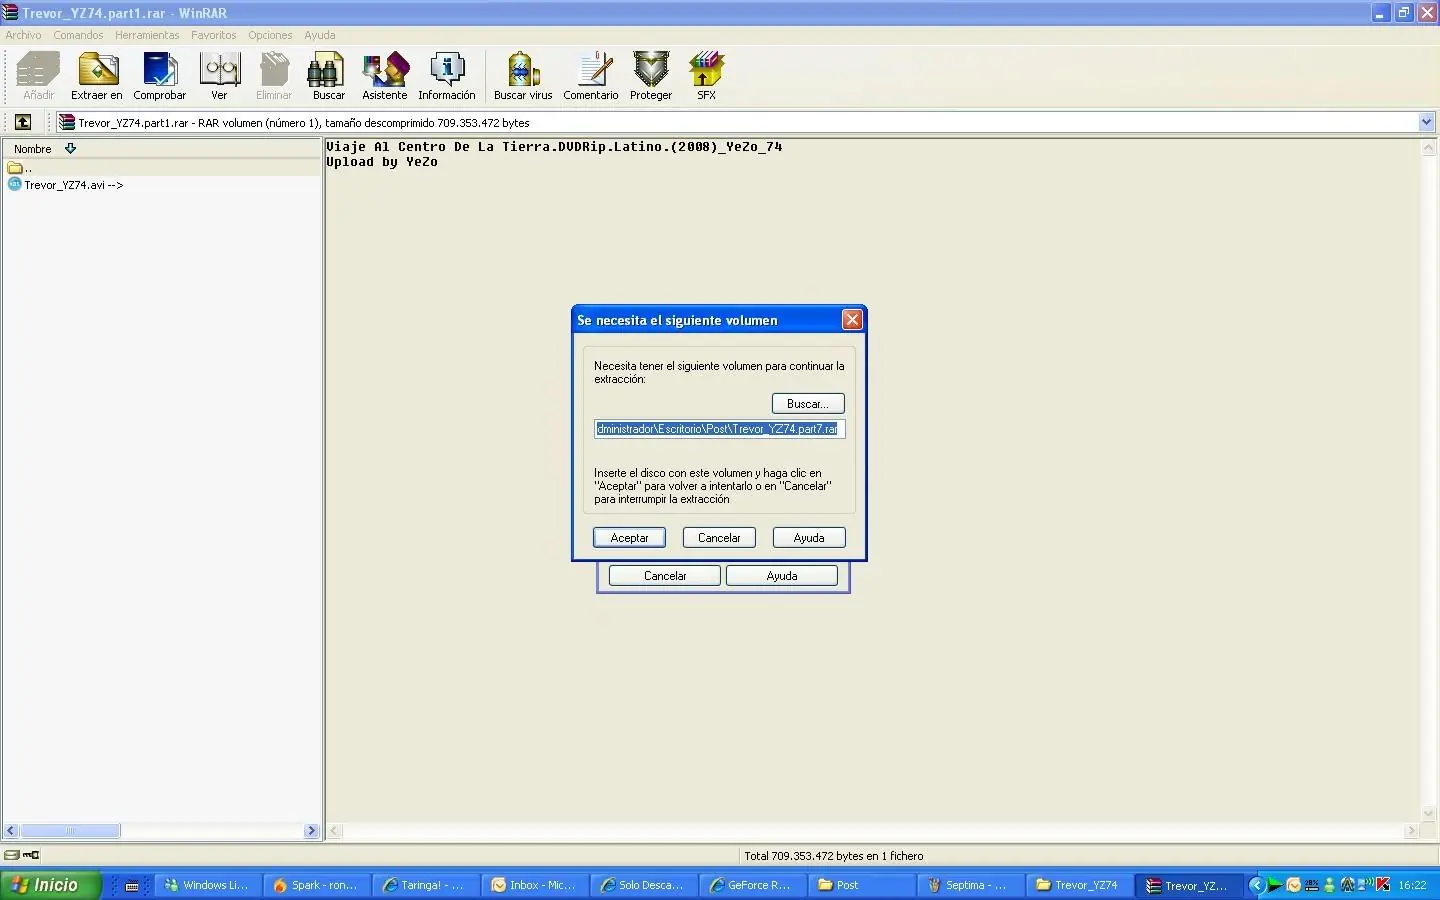Click the Nombre column header

(x=162, y=148)
